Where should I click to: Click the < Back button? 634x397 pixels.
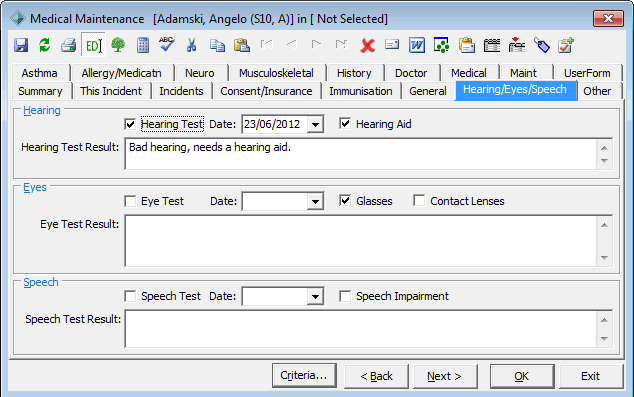(376, 376)
